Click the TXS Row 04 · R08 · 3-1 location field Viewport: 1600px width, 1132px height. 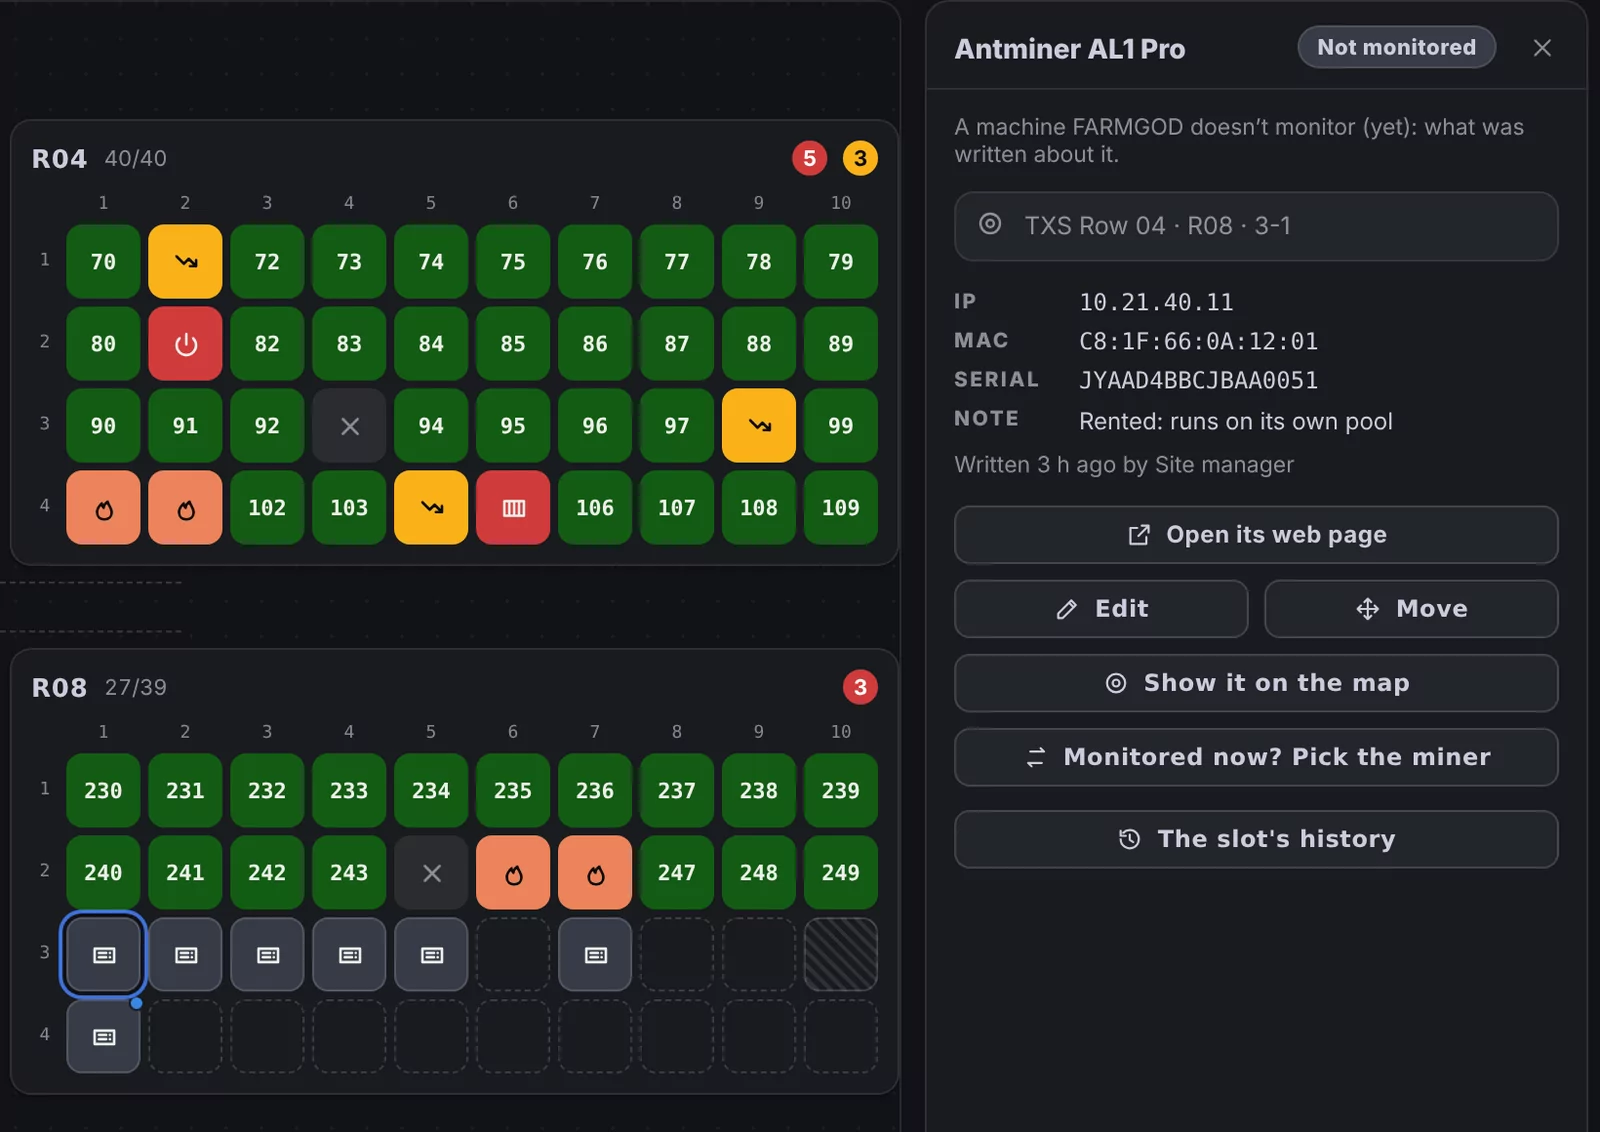pyautogui.click(x=1256, y=226)
